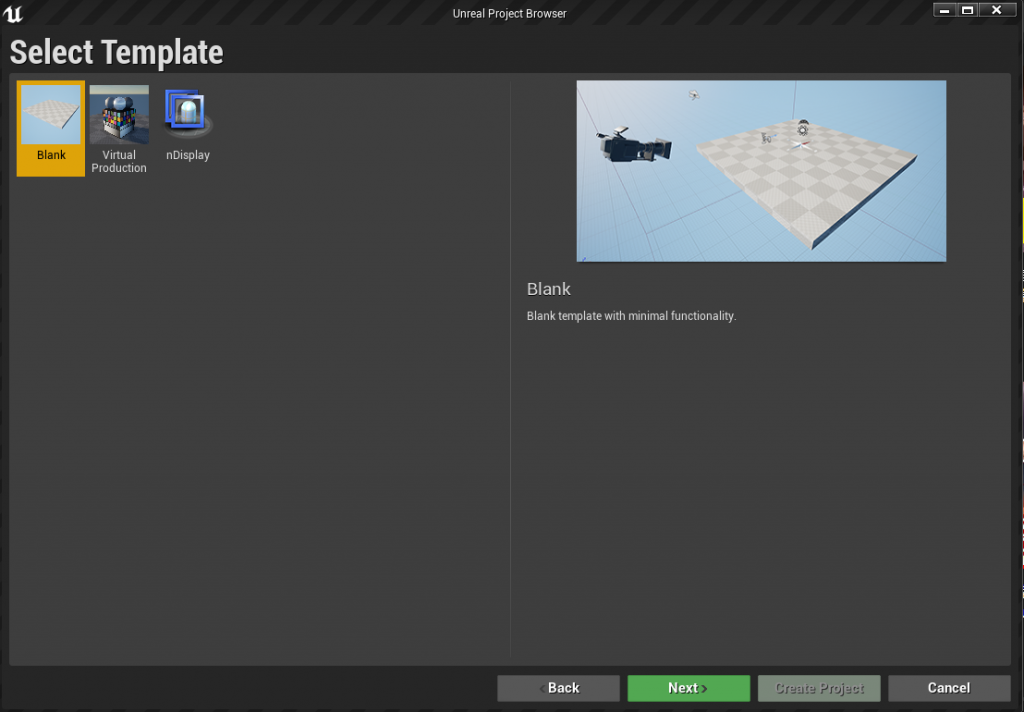
Task: Proceed with the green Next button
Action: 688,688
